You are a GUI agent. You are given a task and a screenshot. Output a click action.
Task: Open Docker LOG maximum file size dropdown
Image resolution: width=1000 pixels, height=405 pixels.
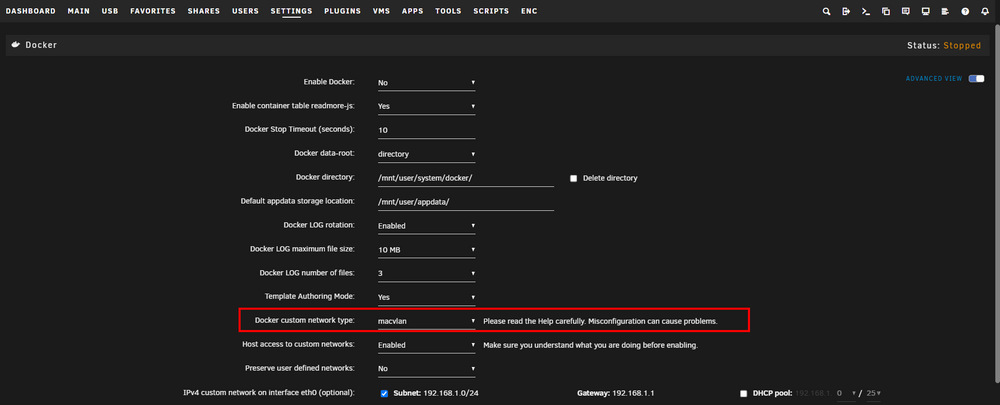[426, 250]
